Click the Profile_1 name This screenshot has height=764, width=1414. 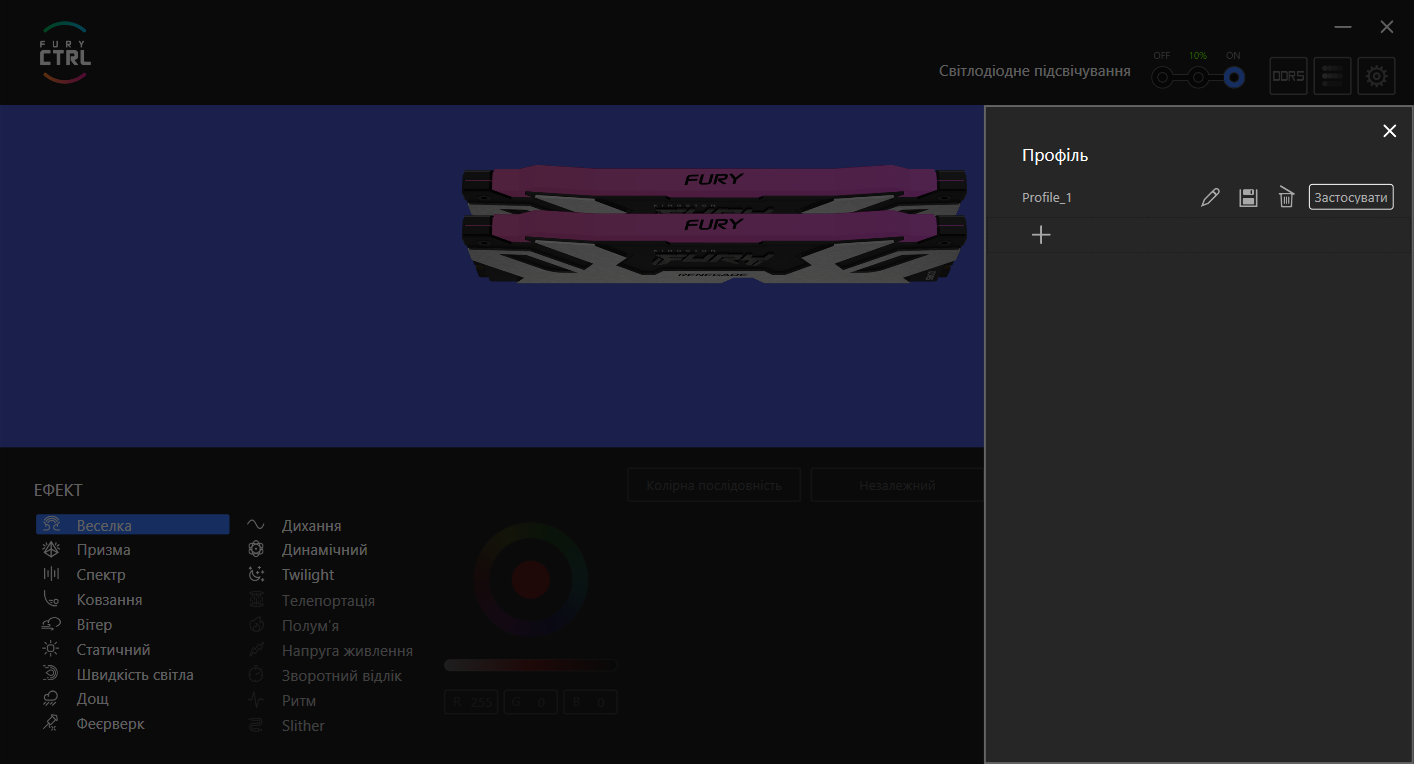click(x=1047, y=198)
